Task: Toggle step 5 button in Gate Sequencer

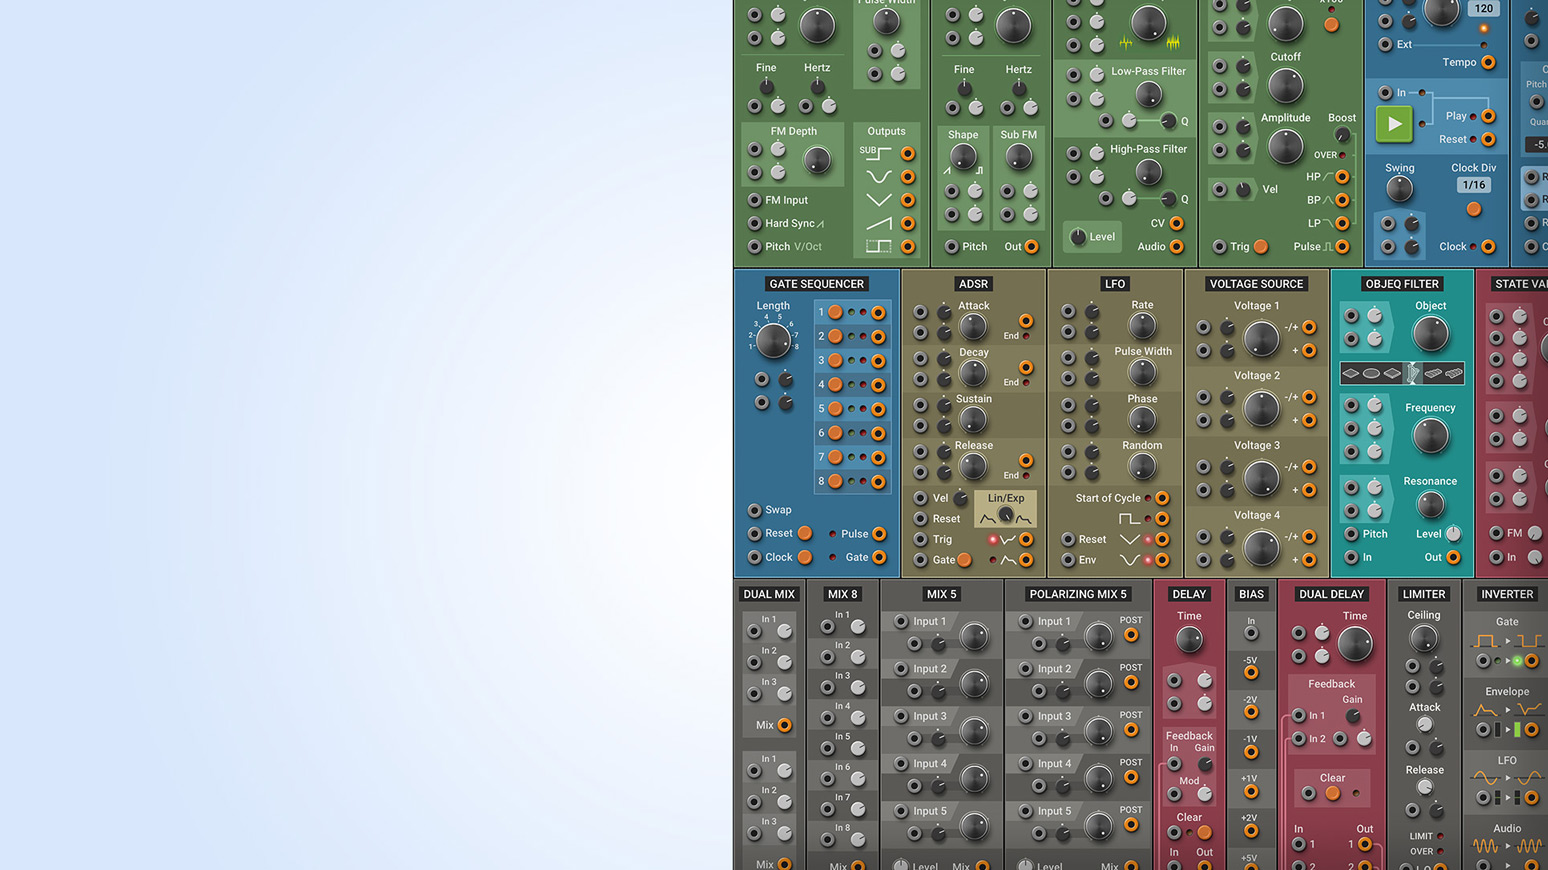Action: (835, 408)
